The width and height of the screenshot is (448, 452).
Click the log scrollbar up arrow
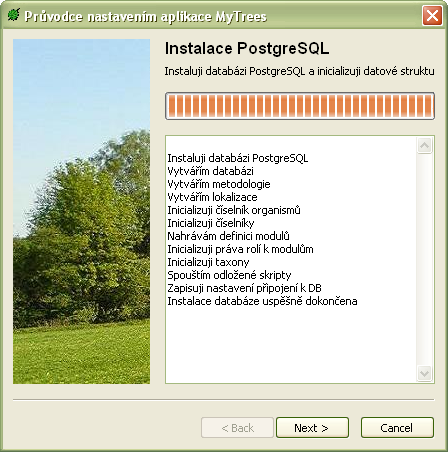[x=425, y=145]
